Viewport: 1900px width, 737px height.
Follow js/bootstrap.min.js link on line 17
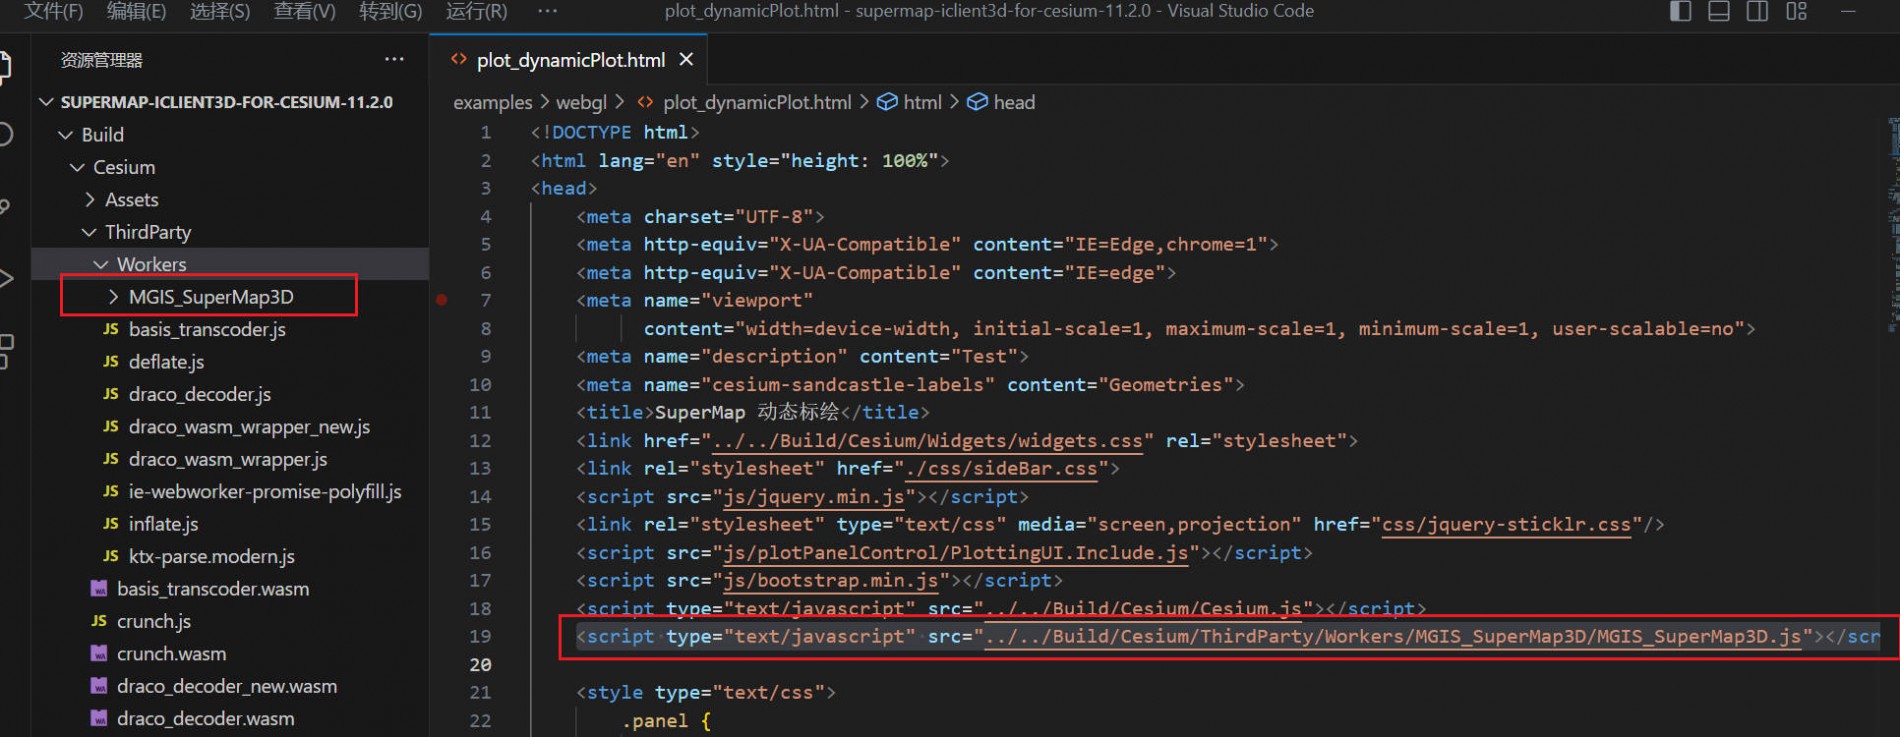coord(830,581)
